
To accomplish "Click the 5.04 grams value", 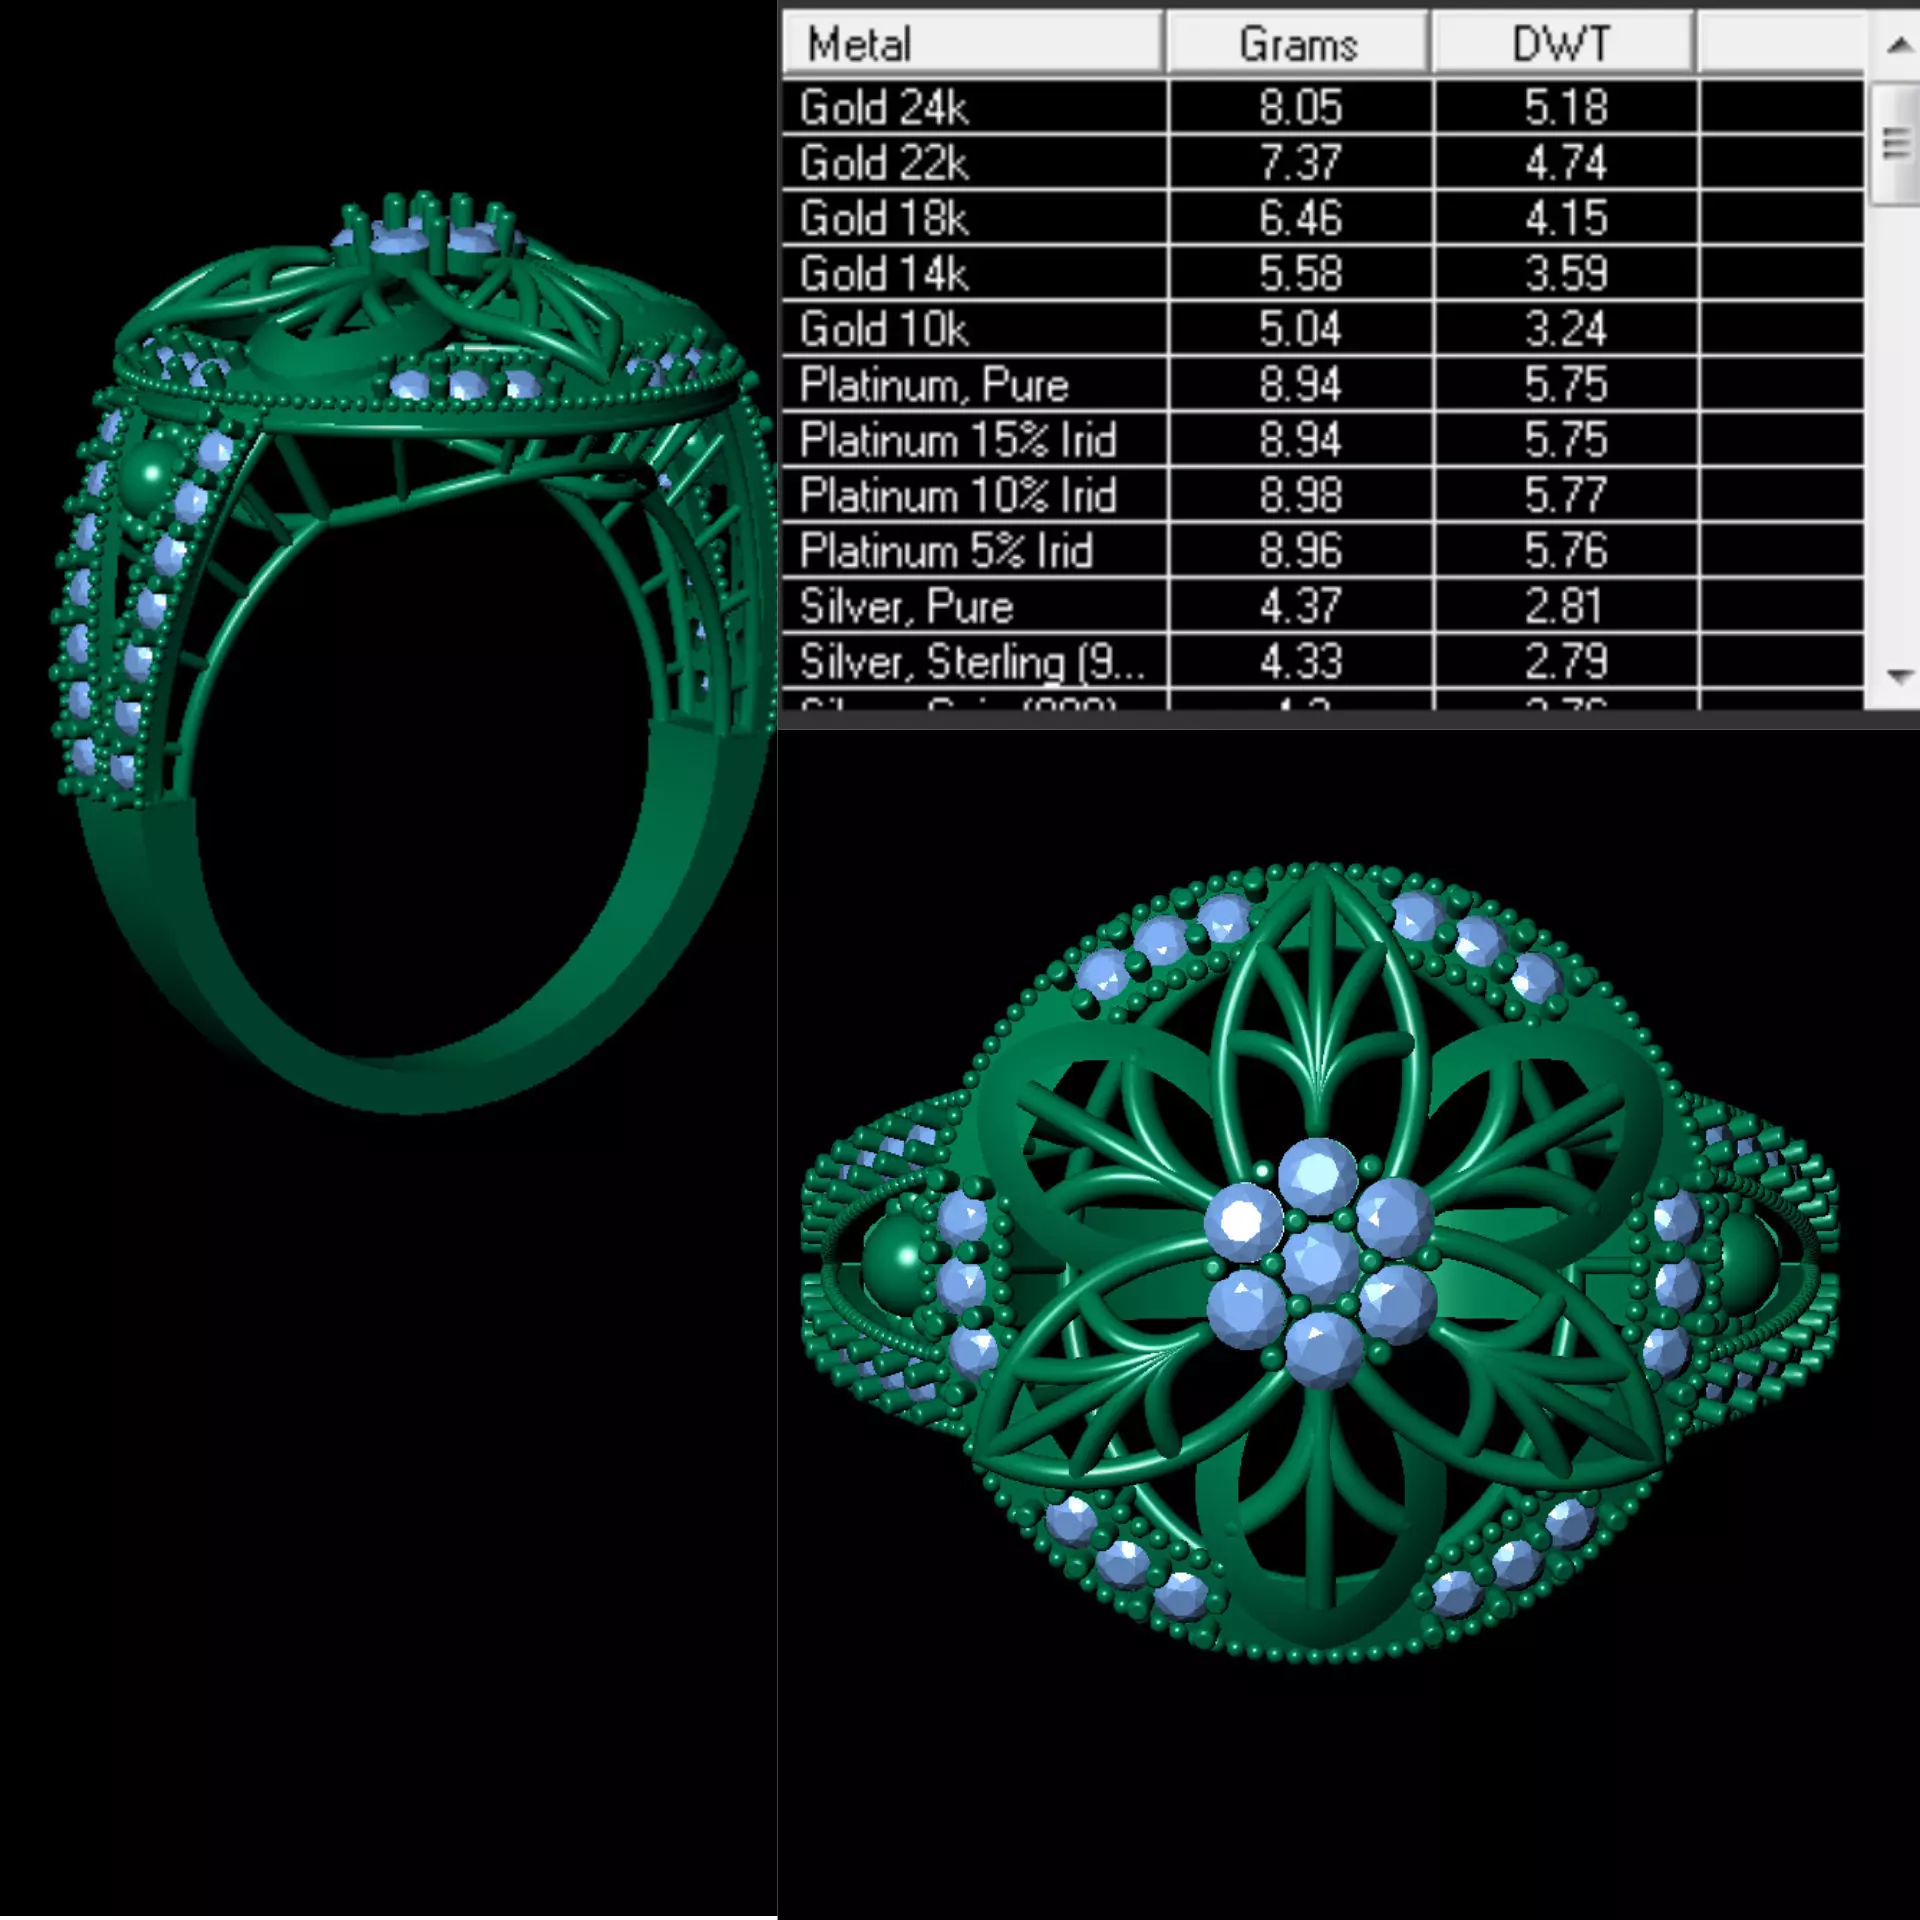I will (x=1300, y=329).
